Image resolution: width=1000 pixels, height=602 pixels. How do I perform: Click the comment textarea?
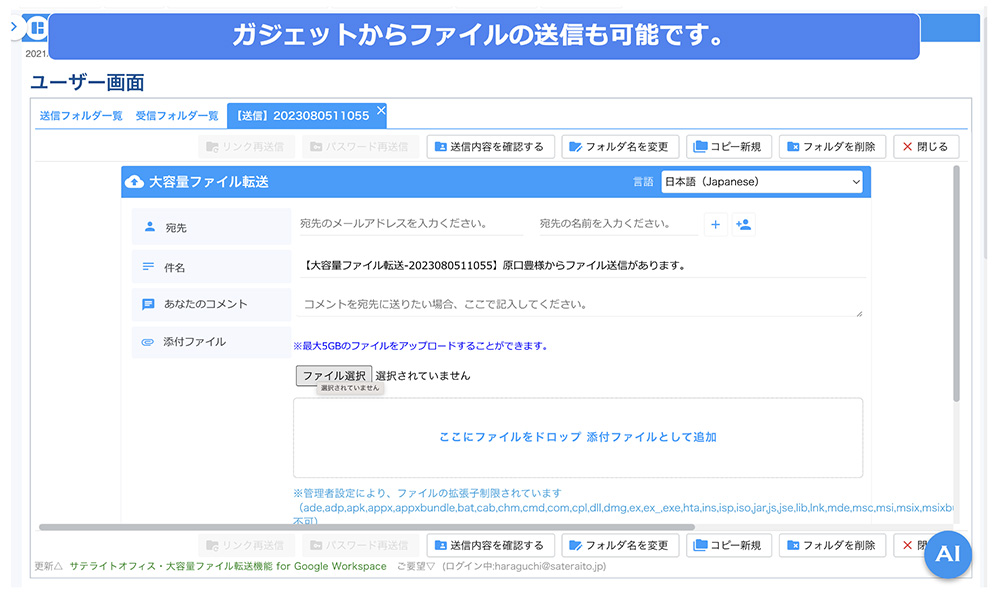pos(579,304)
